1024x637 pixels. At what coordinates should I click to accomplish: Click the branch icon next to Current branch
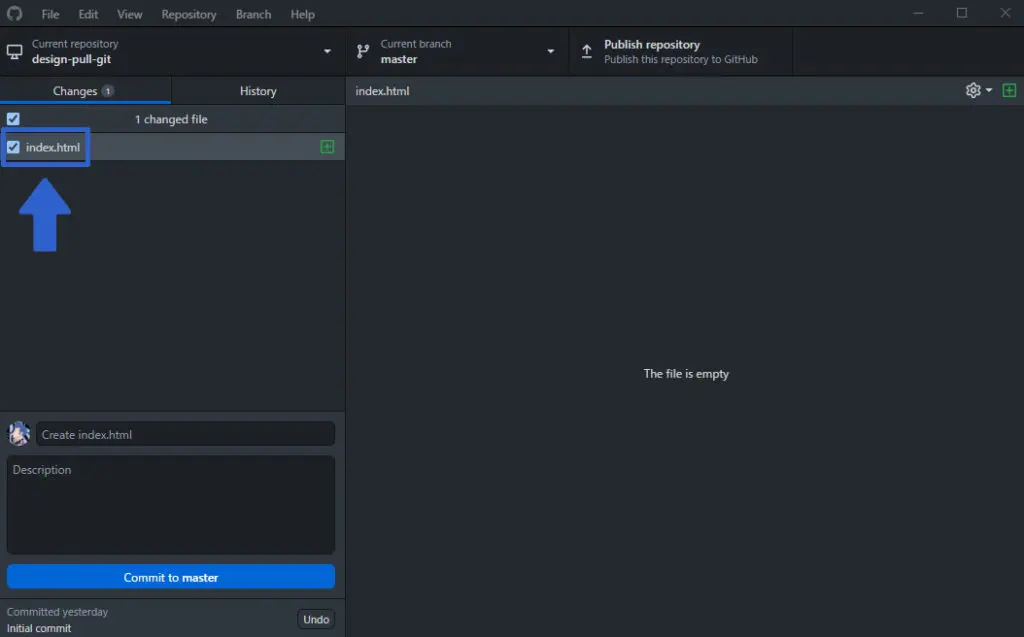coord(361,50)
